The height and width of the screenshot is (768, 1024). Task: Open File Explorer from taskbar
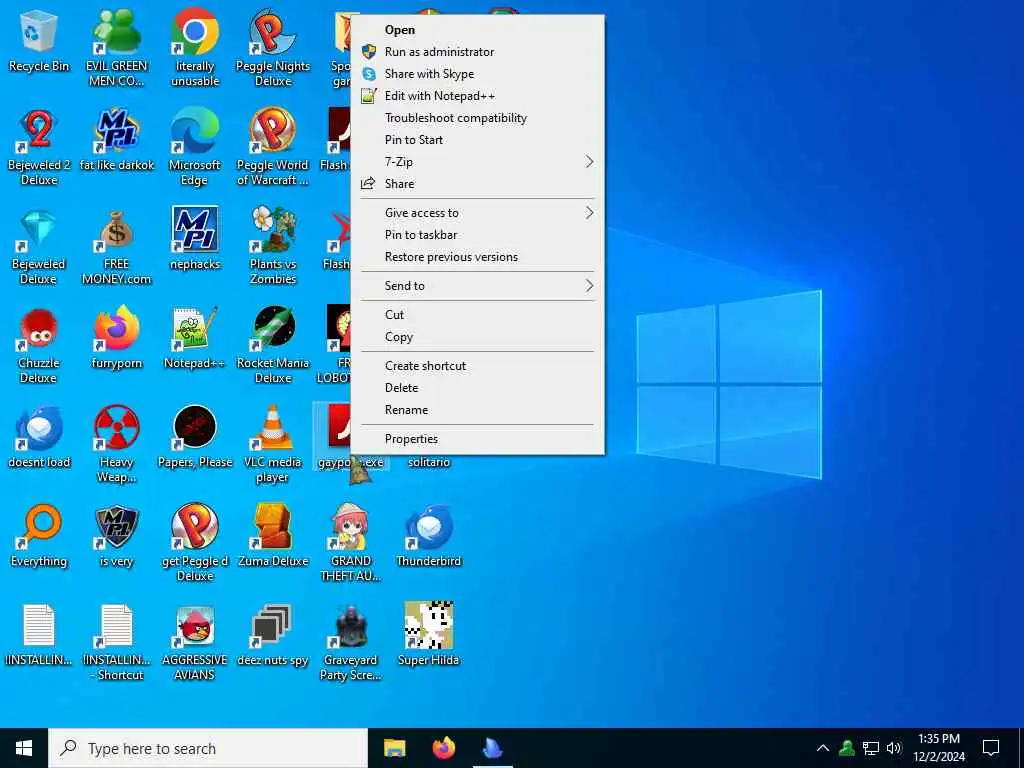click(394, 748)
